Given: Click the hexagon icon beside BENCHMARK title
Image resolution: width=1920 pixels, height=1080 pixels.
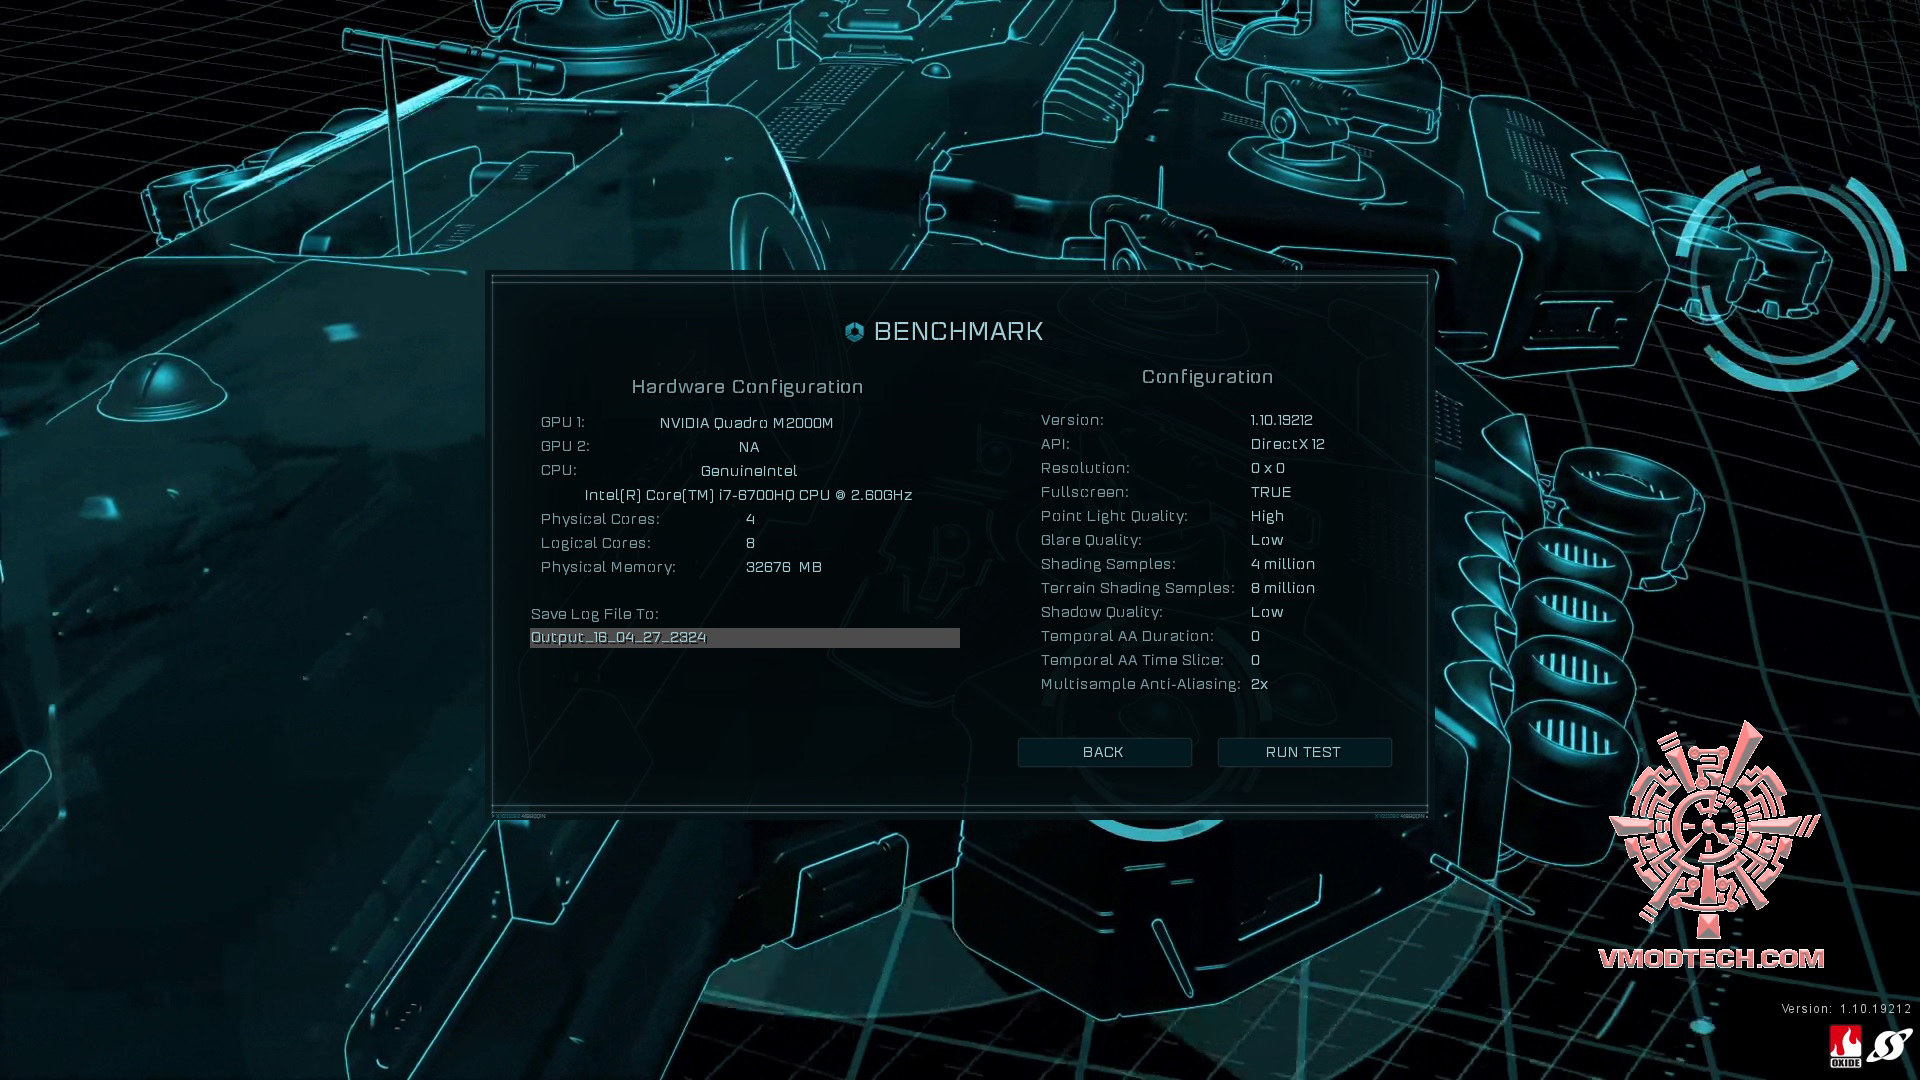Looking at the screenshot, I should pyautogui.click(x=854, y=332).
